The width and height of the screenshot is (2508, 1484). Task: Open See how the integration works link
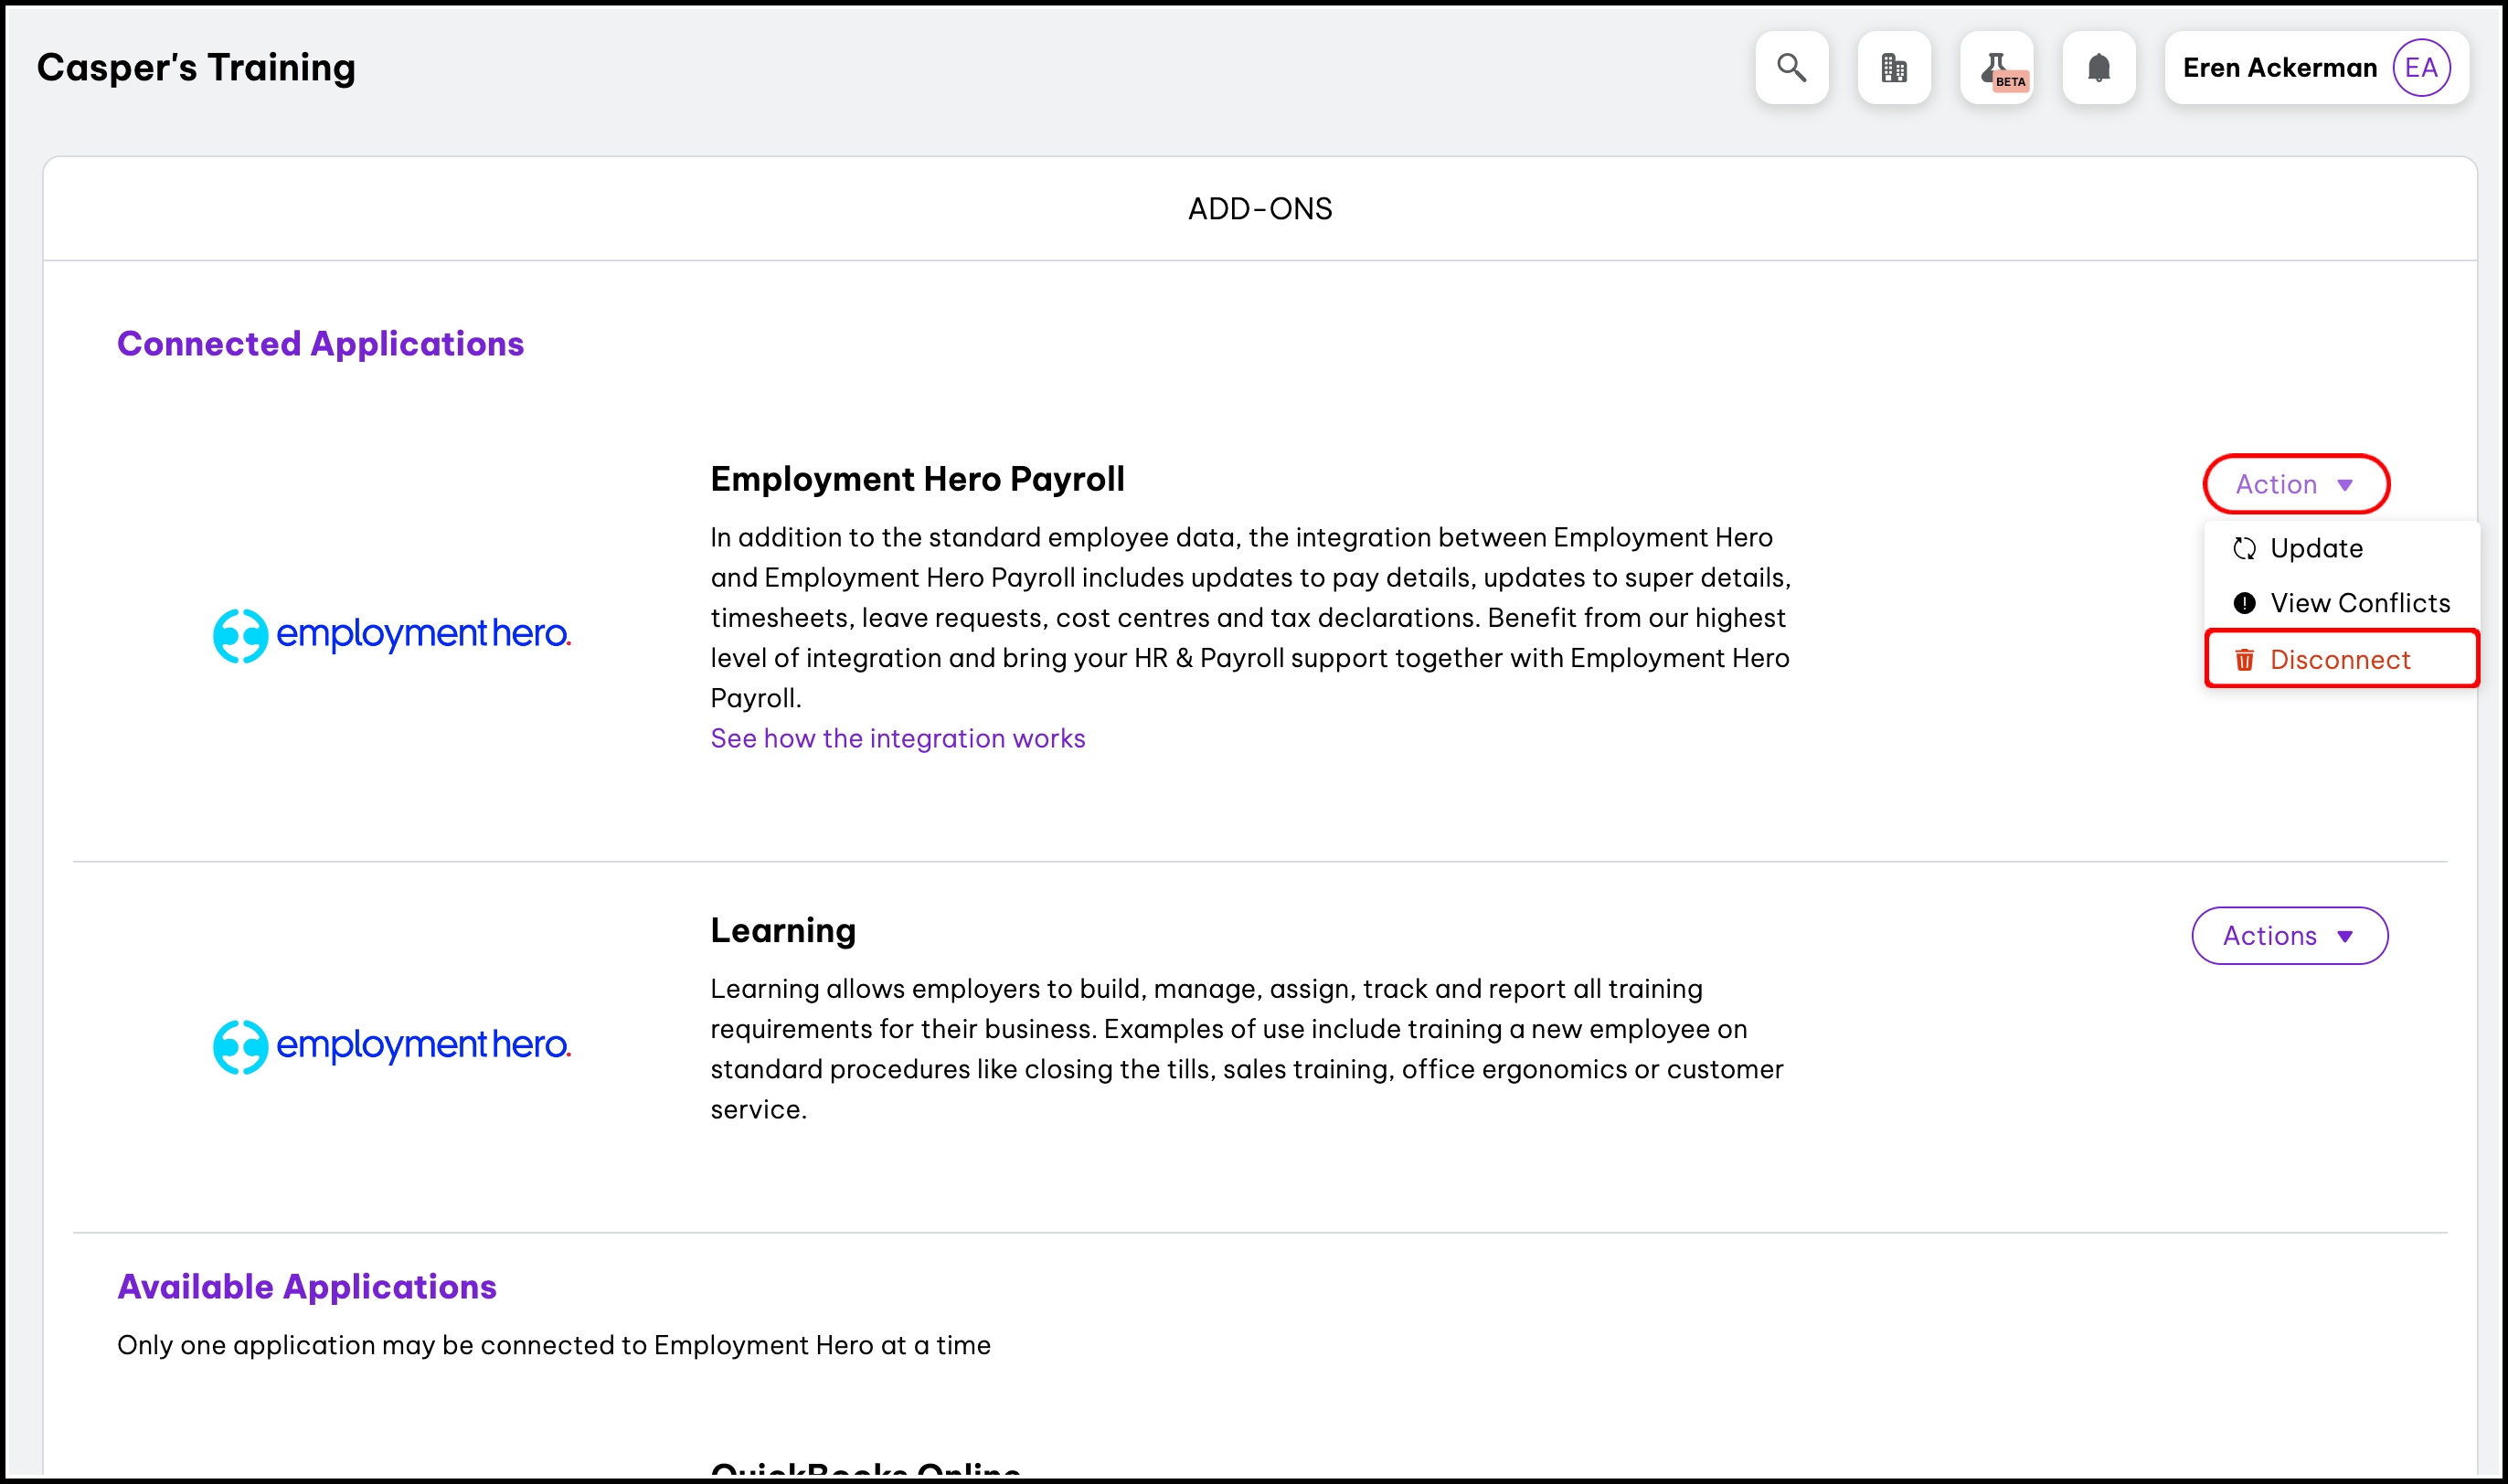(897, 738)
